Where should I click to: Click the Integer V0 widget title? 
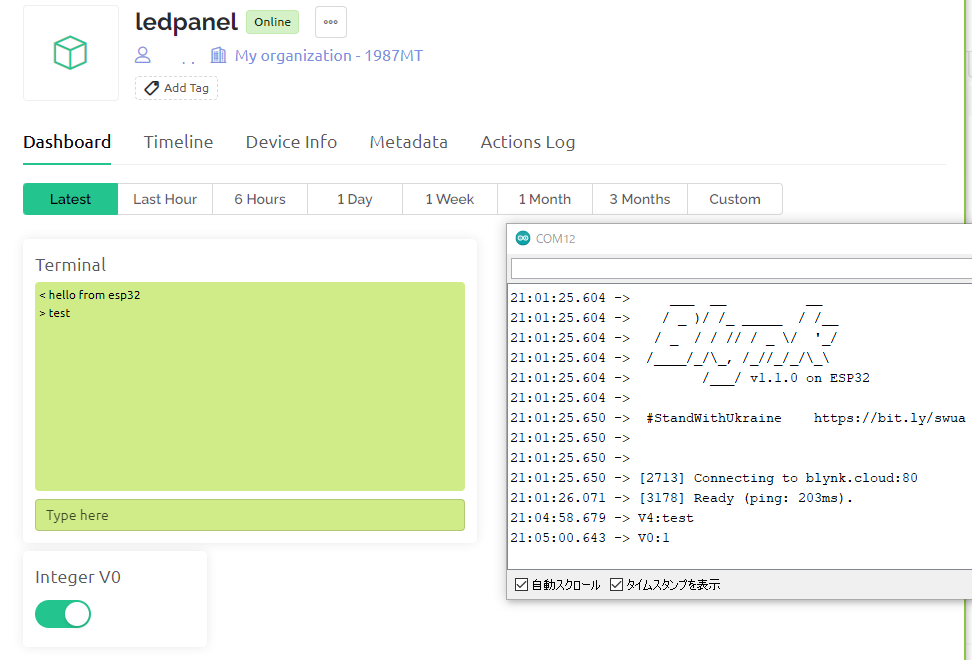point(78,577)
